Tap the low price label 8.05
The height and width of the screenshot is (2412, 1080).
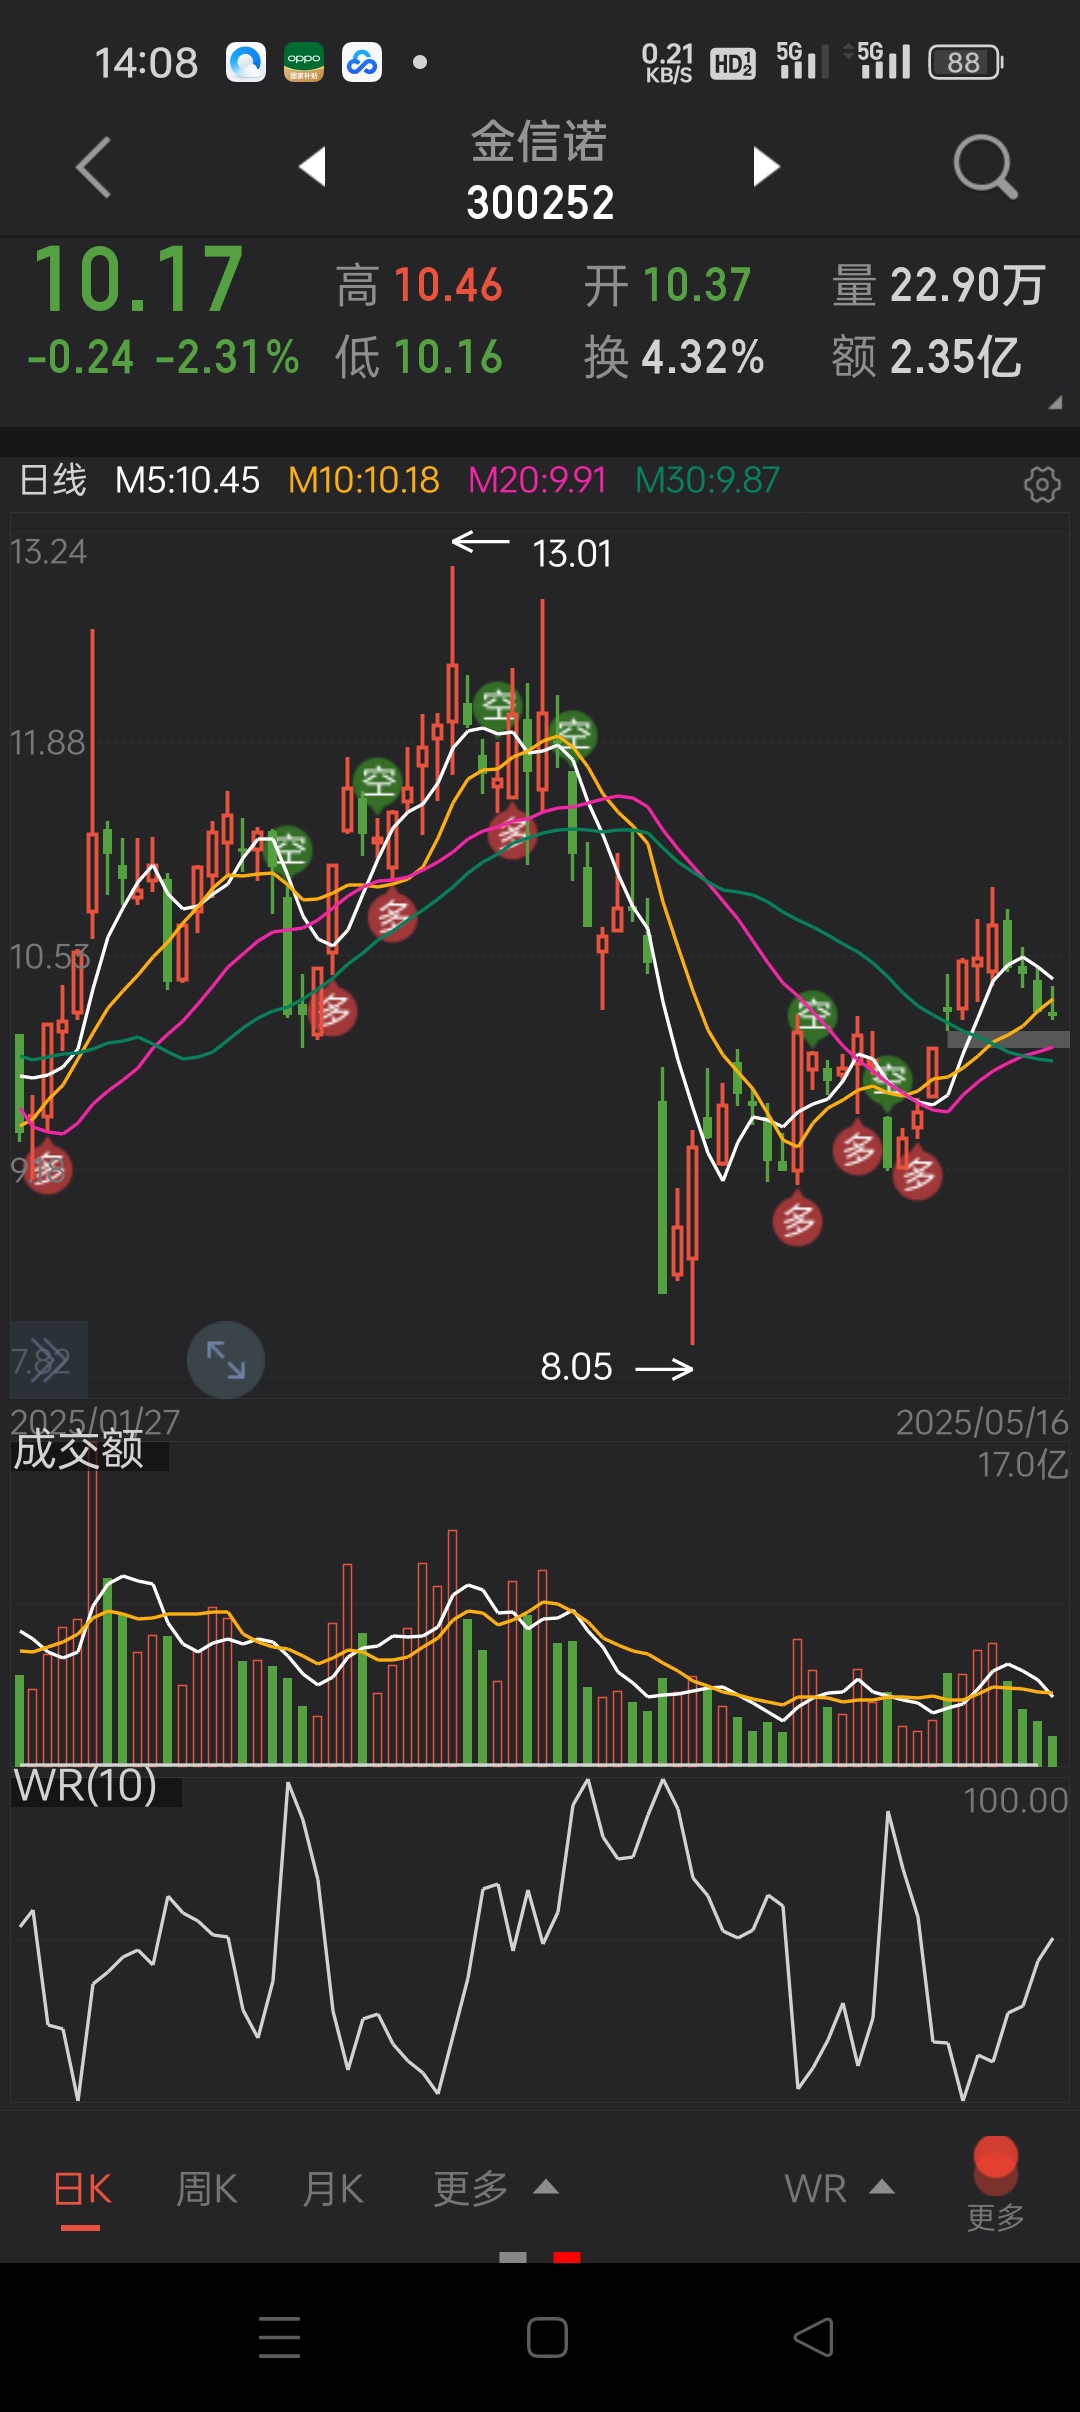pyautogui.click(x=576, y=1366)
